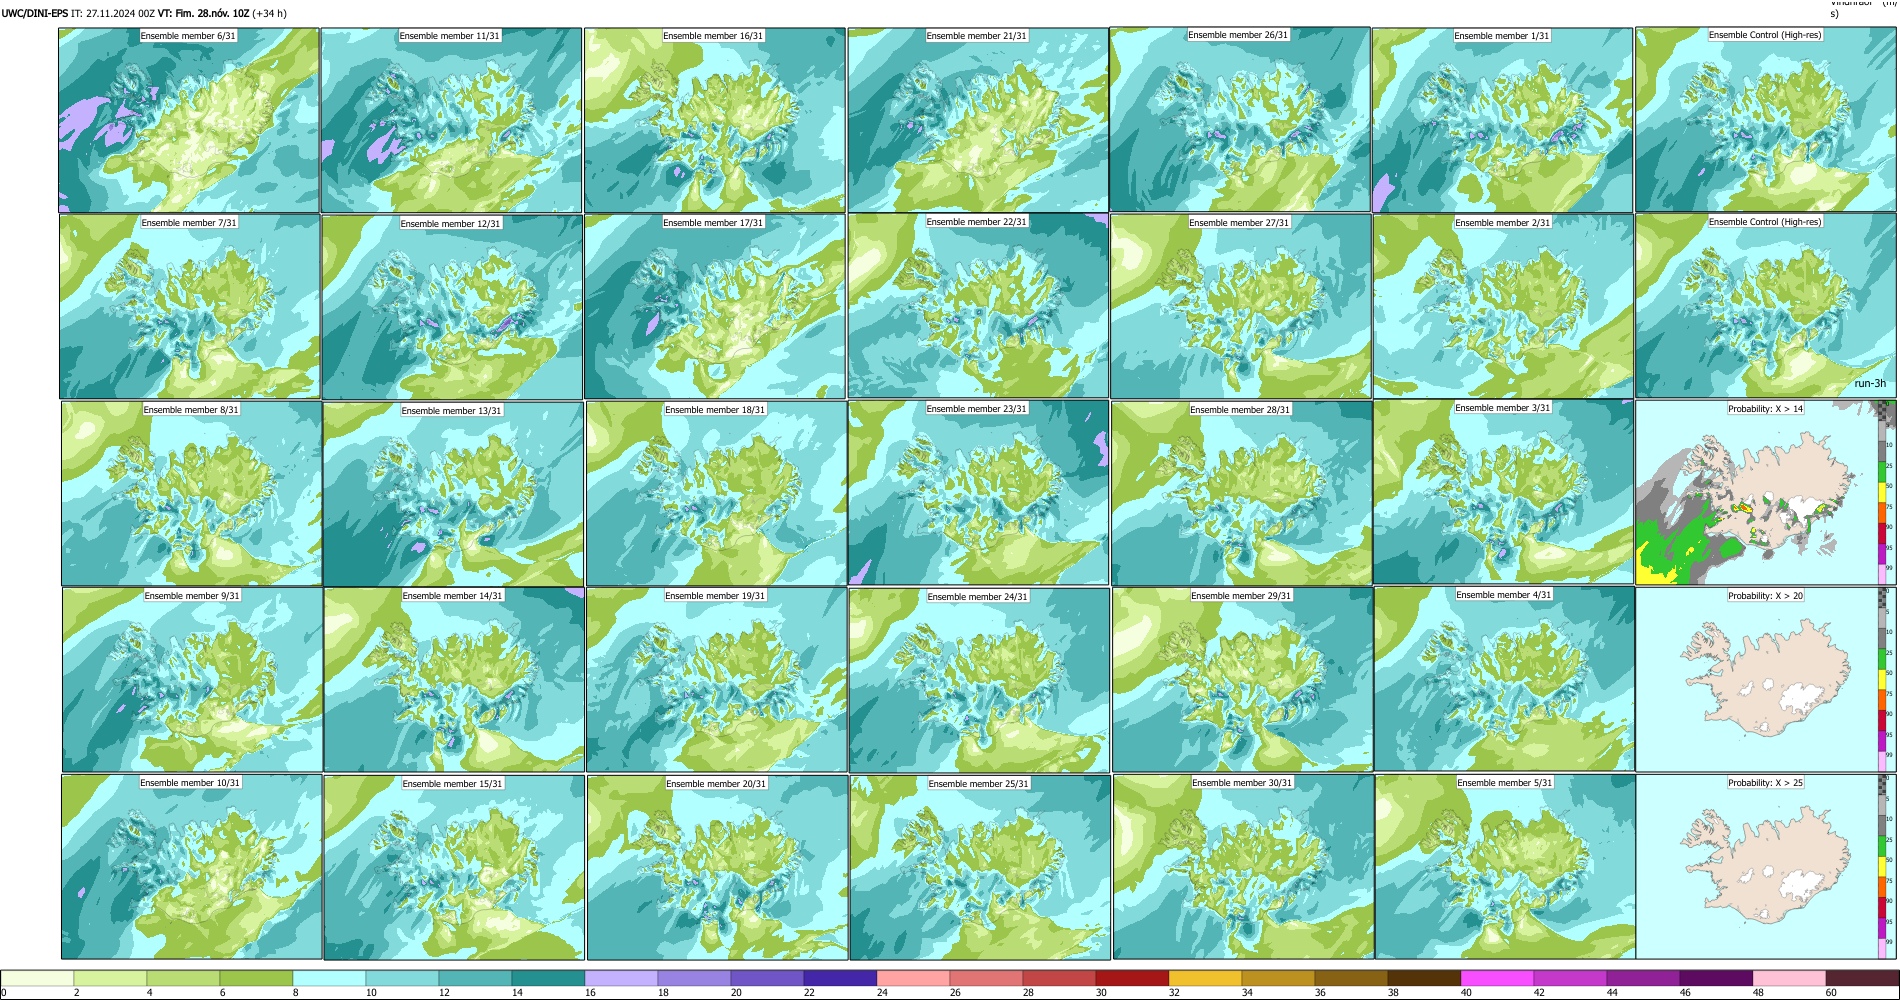Open the Ensemble member 6/31 map panel
The image size is (1900, 1000).
(x=189, y=120)
